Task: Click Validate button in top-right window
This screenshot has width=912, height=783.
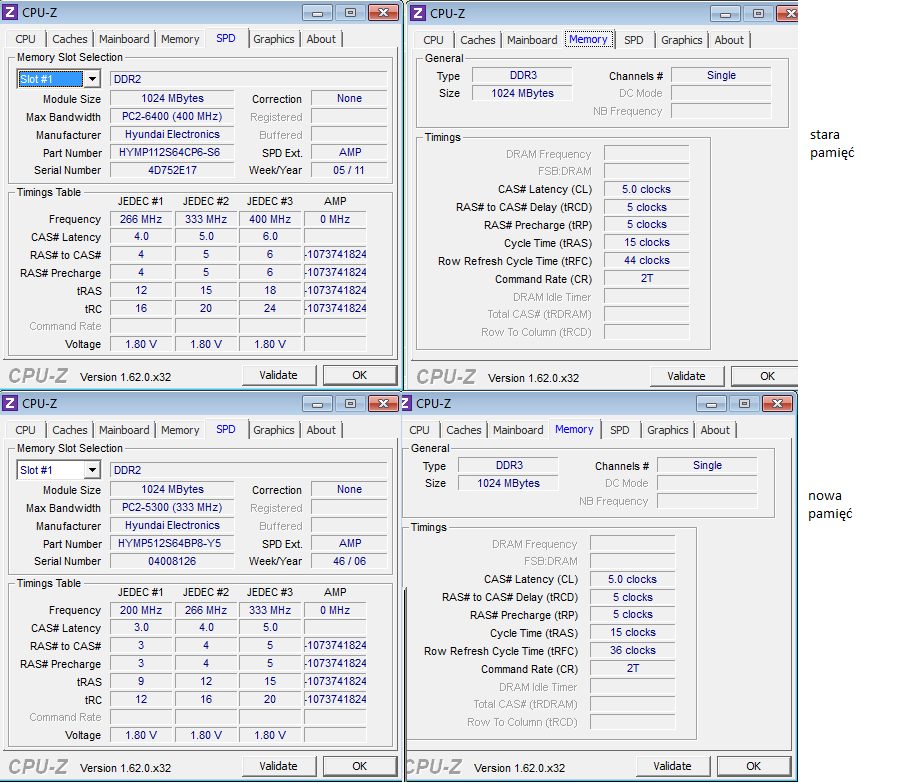Action: point(686,376)
